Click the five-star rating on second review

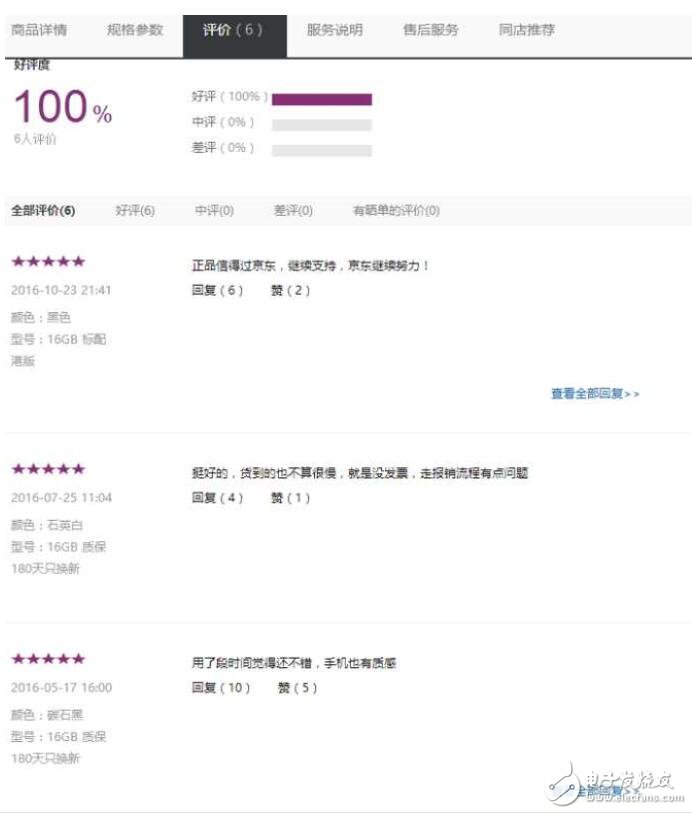click(47, 468)
